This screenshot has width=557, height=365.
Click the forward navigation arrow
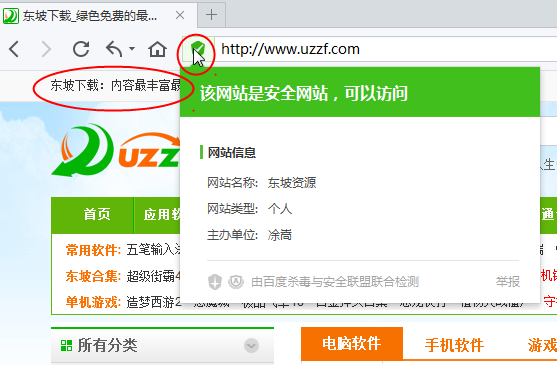tap(47, 49)
